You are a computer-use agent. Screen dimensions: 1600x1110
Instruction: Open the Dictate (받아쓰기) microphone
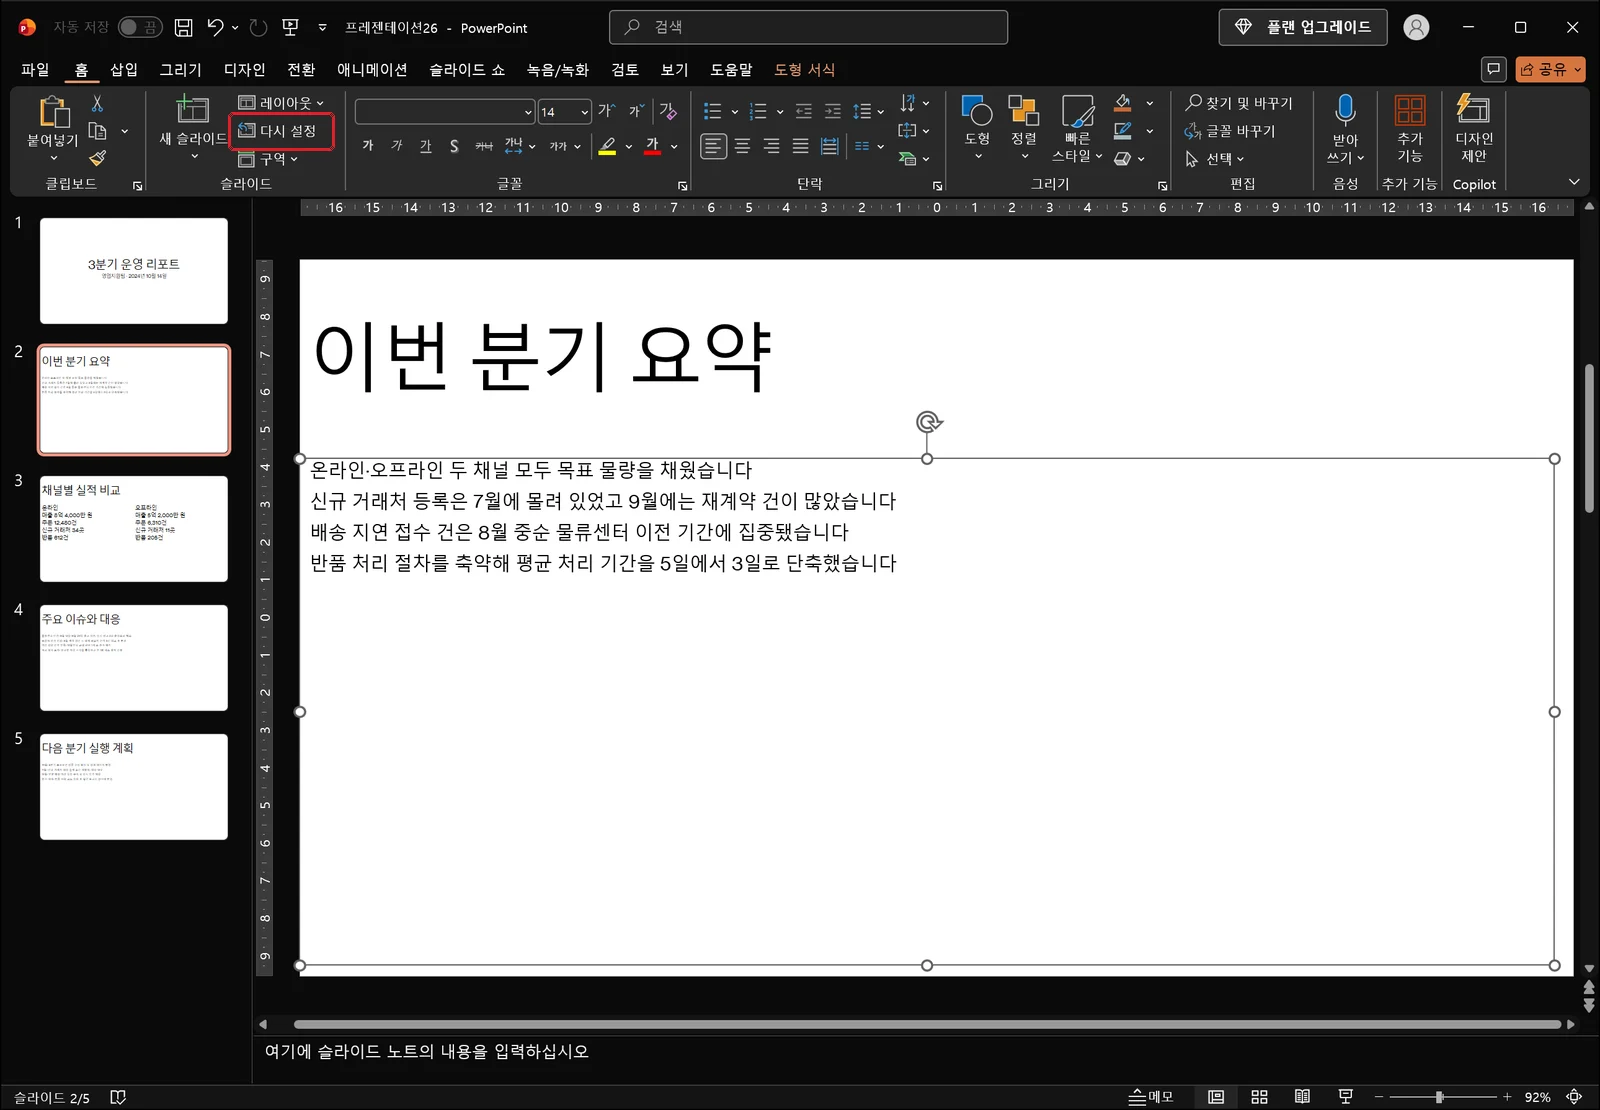pyautogui.click(x=1345, y=110)
